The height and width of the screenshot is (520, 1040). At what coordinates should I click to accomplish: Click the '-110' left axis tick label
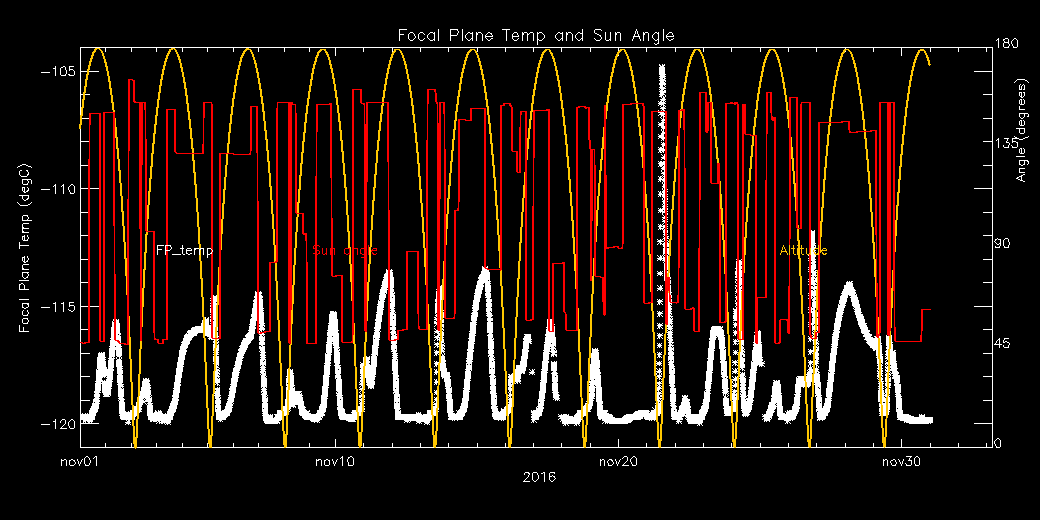58,190
